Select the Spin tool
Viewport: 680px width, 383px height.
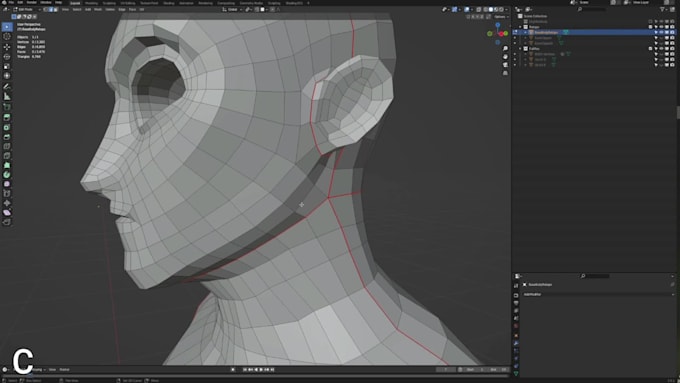click(7, 175)
